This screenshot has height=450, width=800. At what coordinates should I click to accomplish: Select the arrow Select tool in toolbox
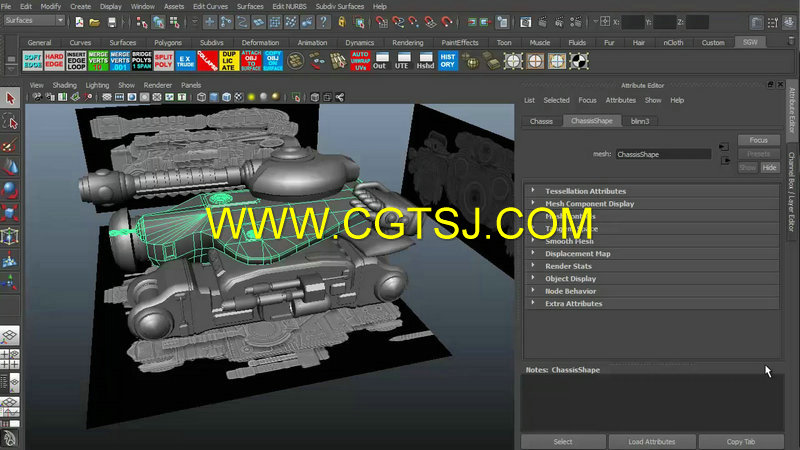pyautogui.click(x=10, y=98)
